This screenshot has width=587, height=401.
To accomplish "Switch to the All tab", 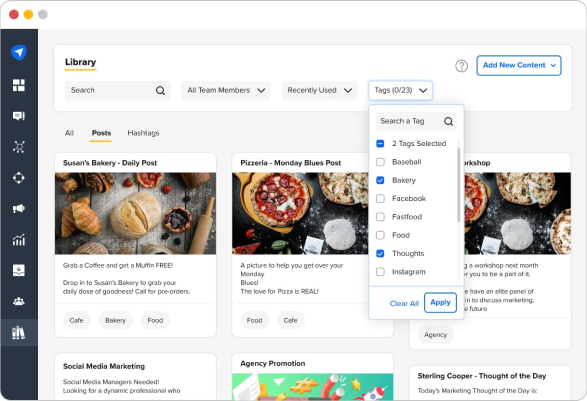I will [x=69, y=133].
